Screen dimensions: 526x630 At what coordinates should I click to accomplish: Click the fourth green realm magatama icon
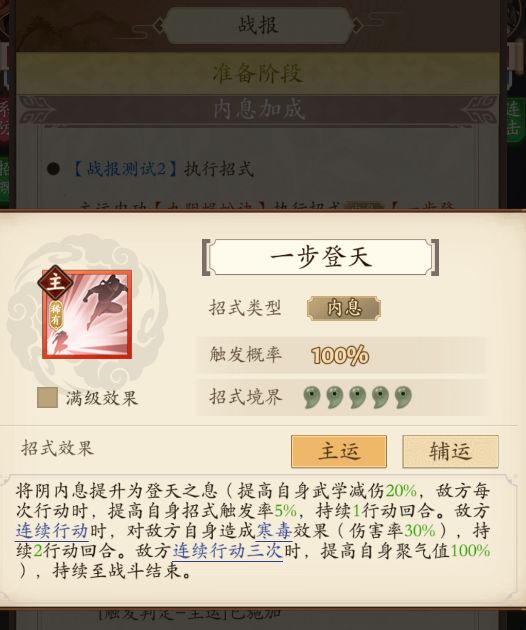tap(380, 397)
